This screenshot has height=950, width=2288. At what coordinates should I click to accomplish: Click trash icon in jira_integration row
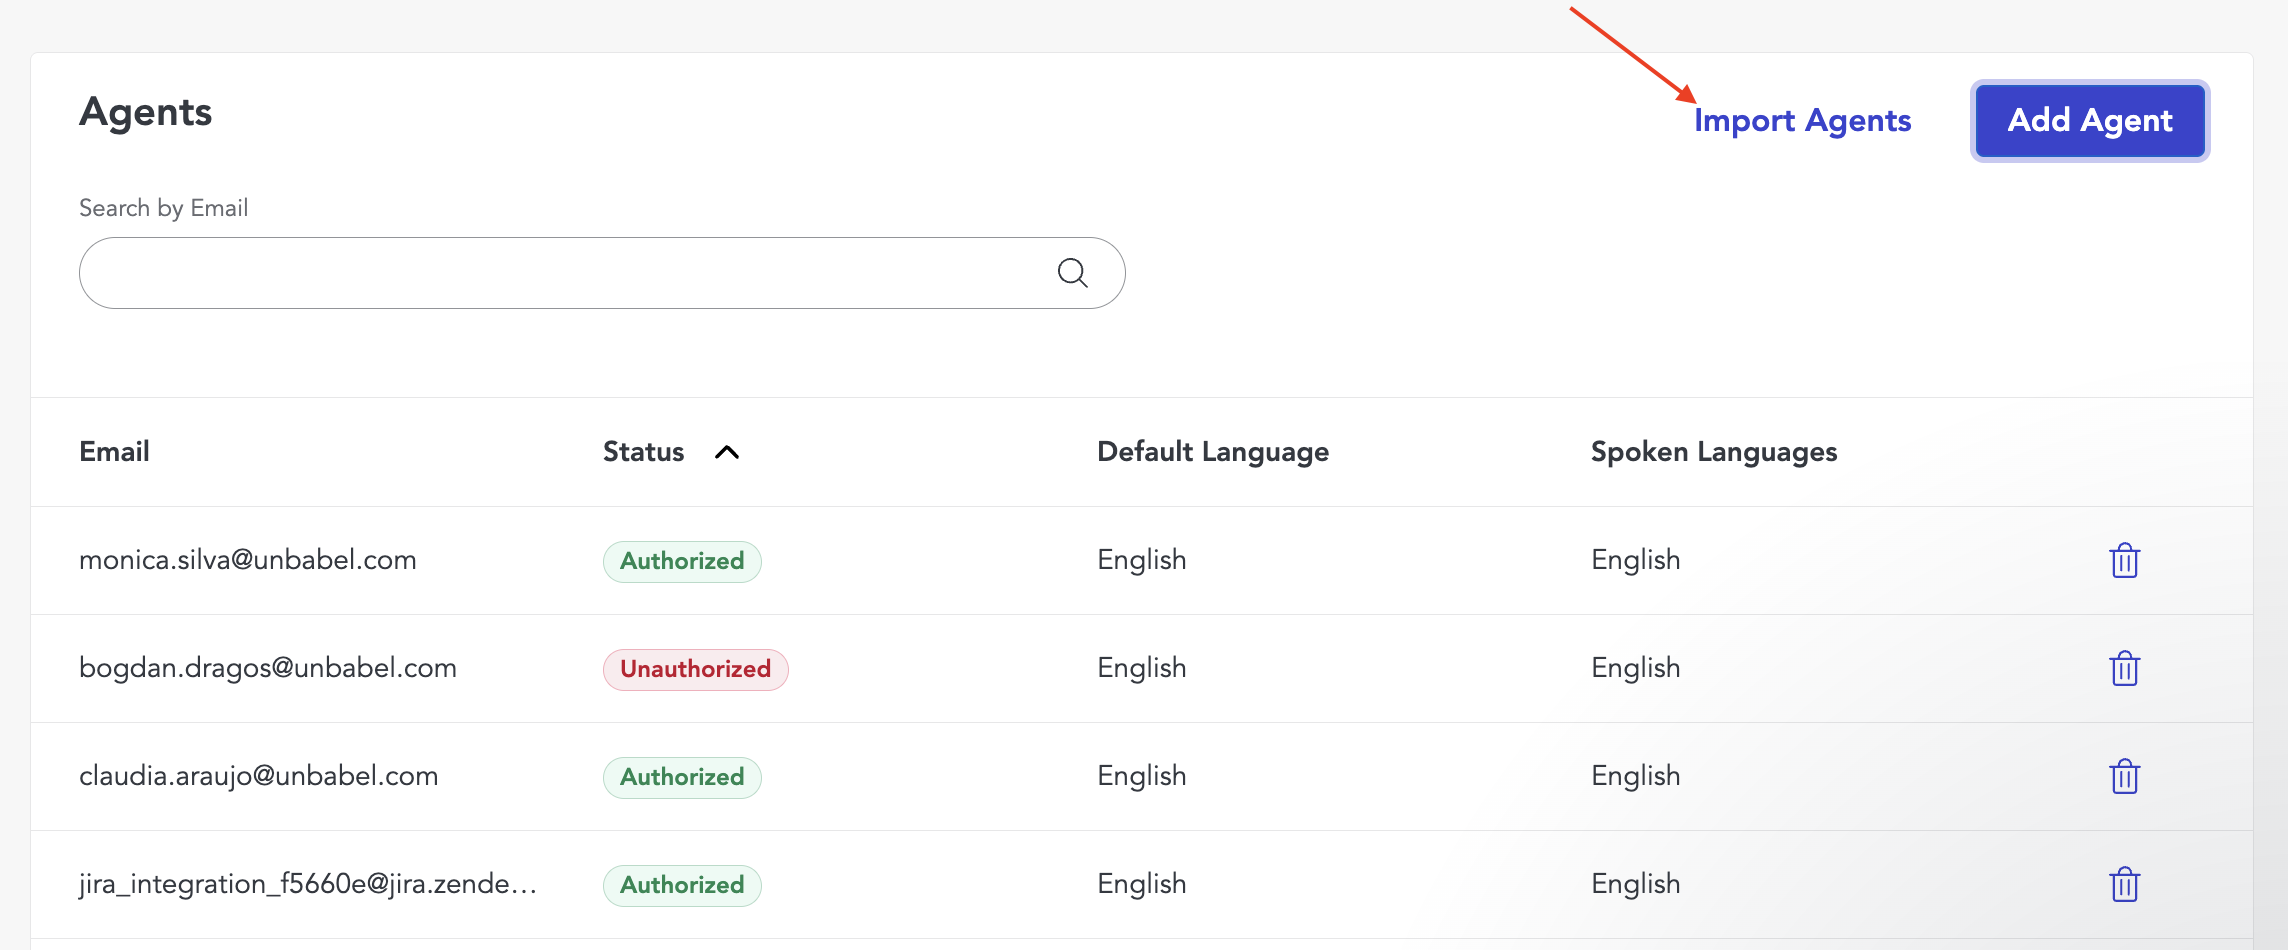[2124, 884]
